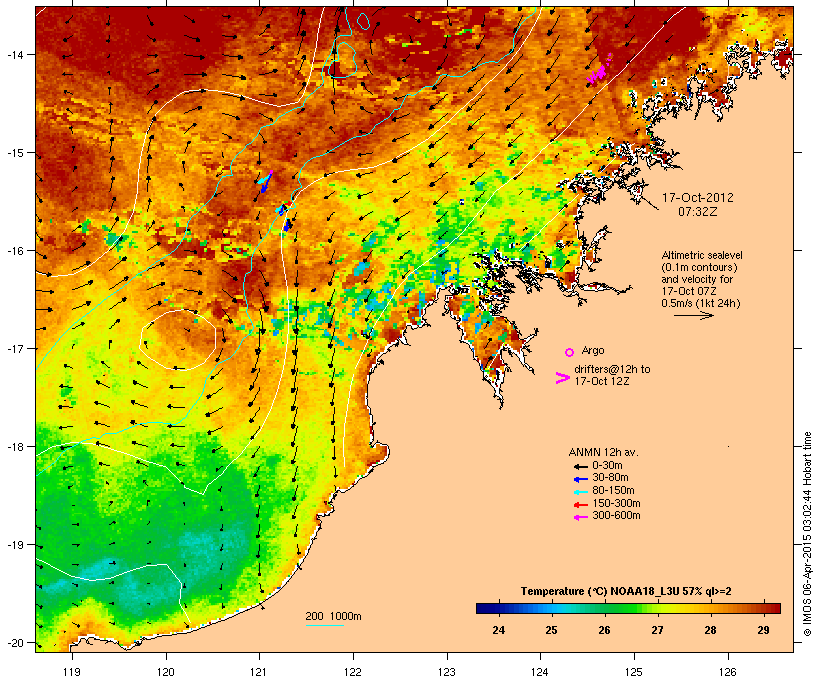Click the longitude axis label 123
820x680 pixels.
pos(447,672)
